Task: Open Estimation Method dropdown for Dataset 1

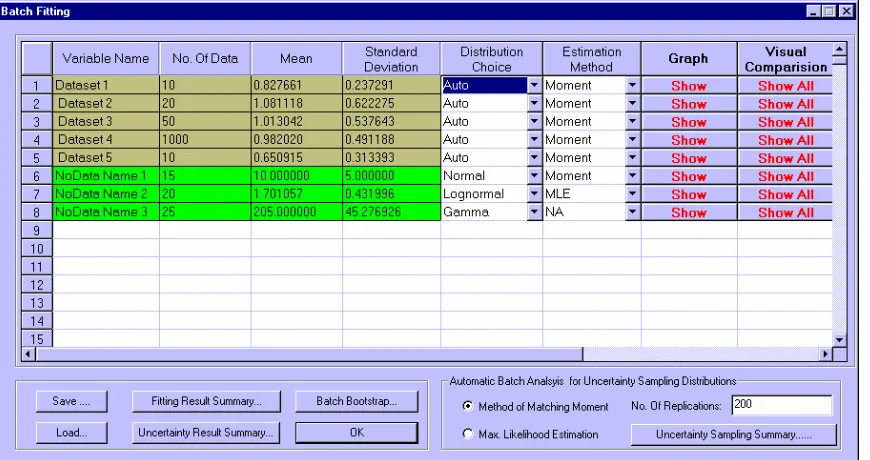Action: click(633, 85)
